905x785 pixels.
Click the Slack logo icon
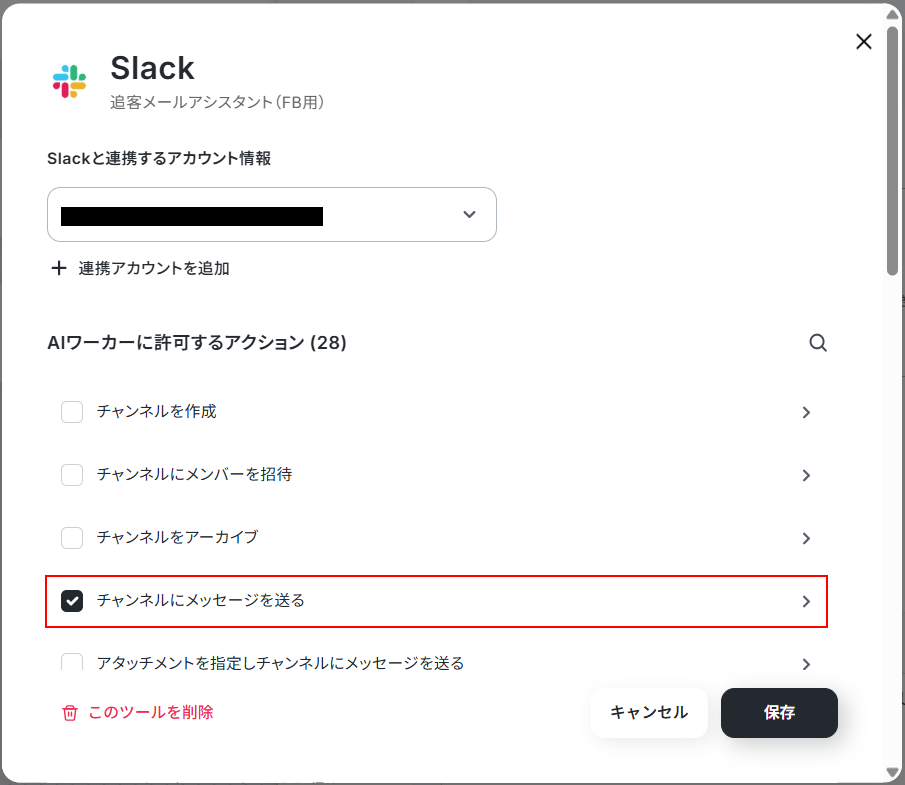click(x=69, y=81)
